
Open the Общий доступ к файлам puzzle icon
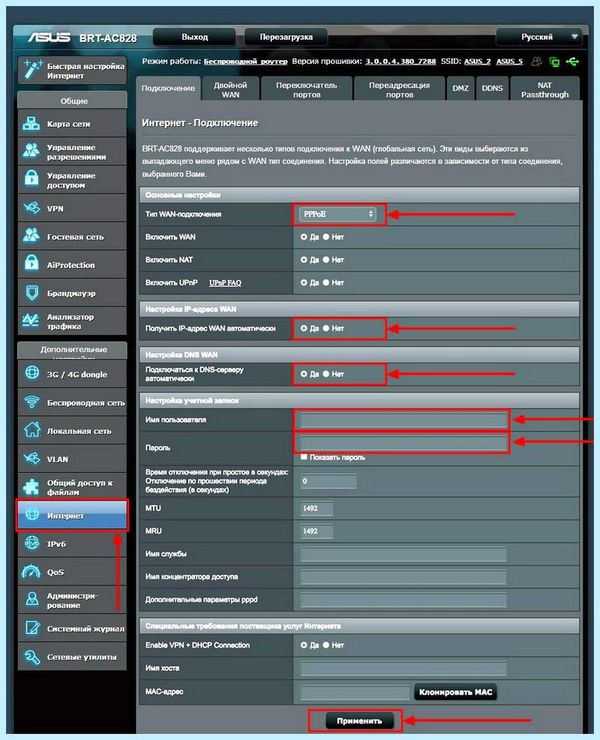(x=32, y=487)
